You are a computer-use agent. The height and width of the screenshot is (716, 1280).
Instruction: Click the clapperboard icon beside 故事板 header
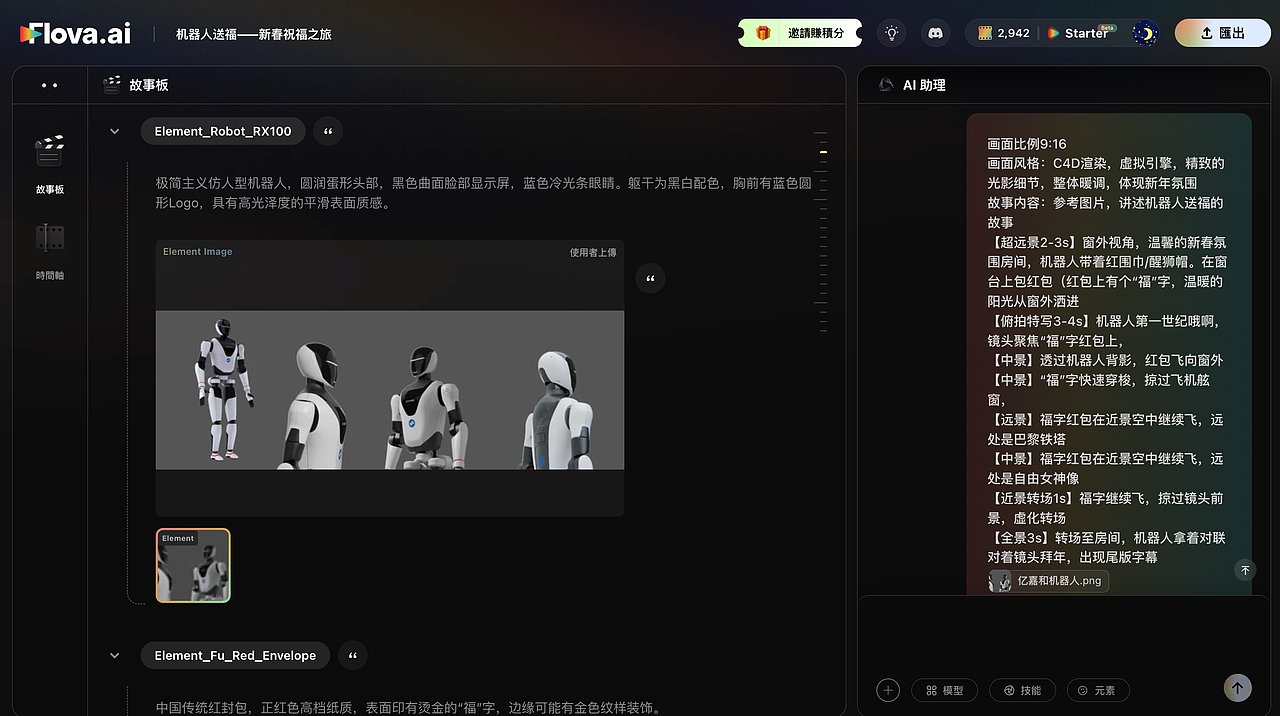pyautogui.click(x=112, y=85)
